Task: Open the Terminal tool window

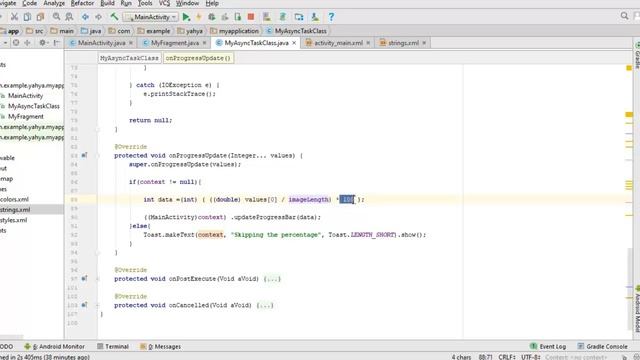Action: [113, 347]
